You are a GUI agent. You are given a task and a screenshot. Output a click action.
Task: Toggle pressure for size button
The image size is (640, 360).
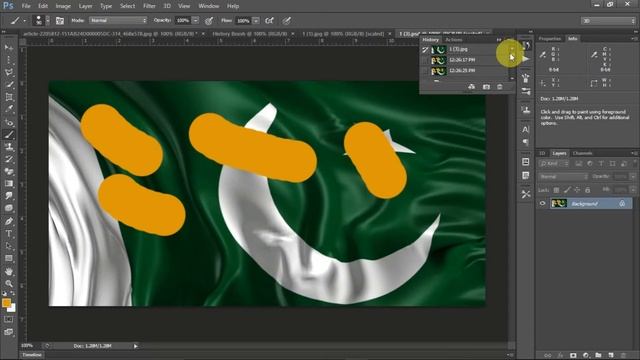pyautogui.click(x=287, y=20)
